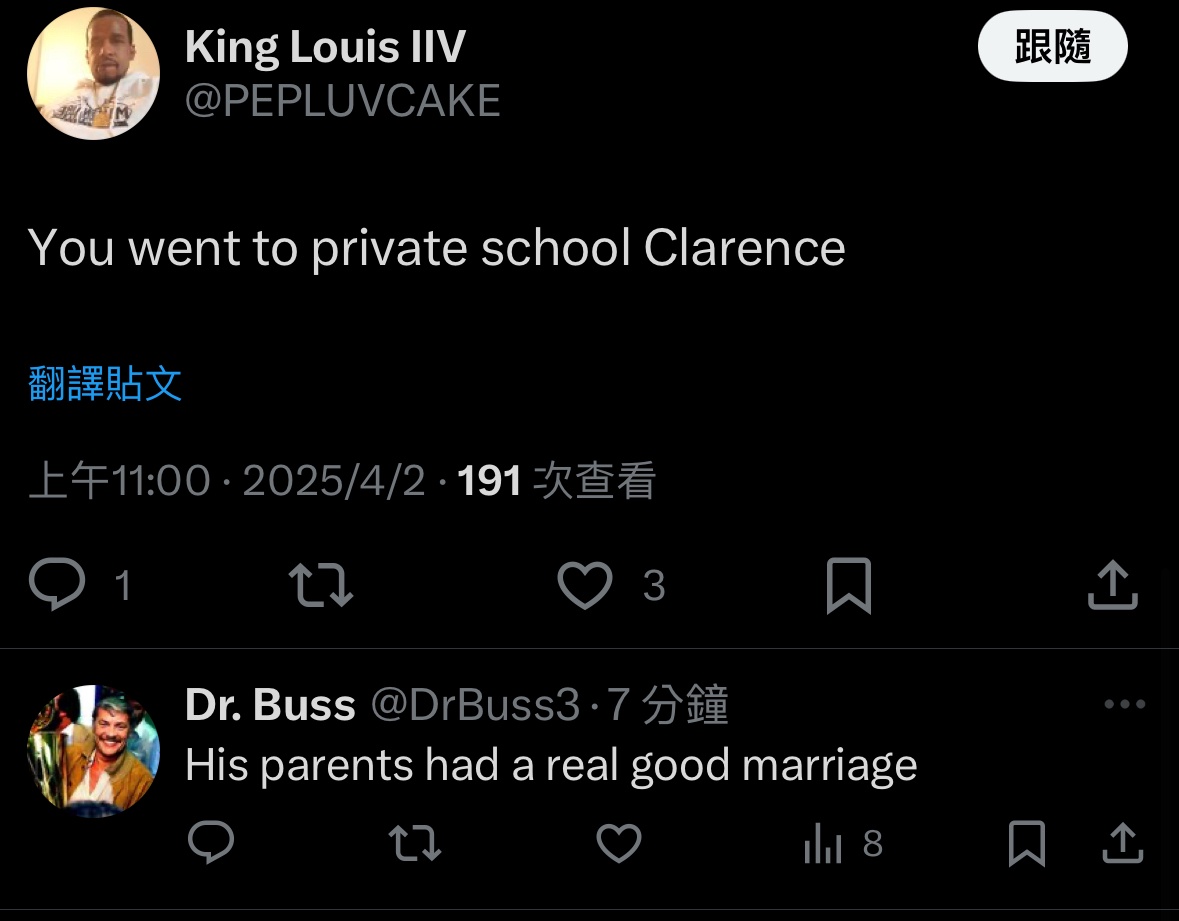Screen dimensions: 1179x921
Task: Open King Louis IIV's profile picture
Action: pyautogui.click(x=93, y=73)
